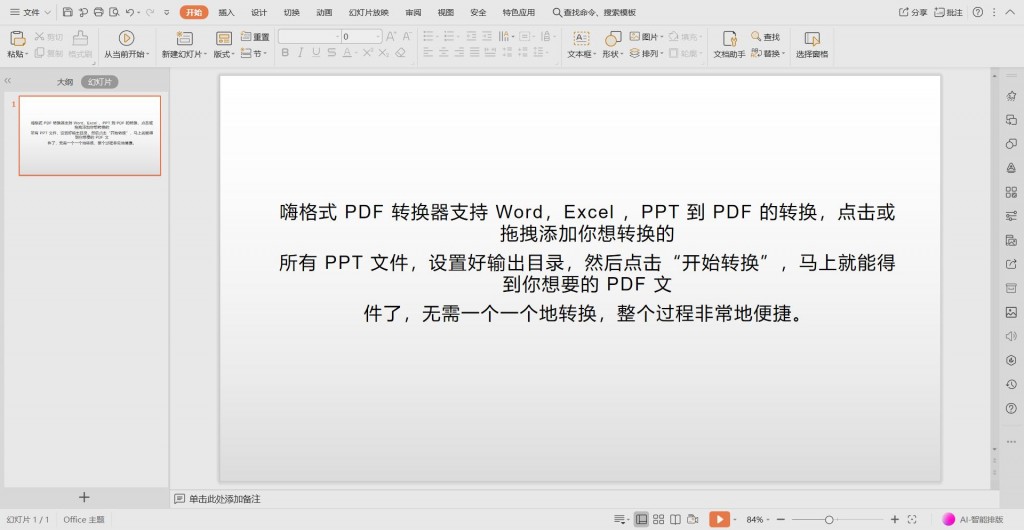Click AI smart layout (AI-智能排版) button
Viewport: 1024px width, 530px height.
972,520
